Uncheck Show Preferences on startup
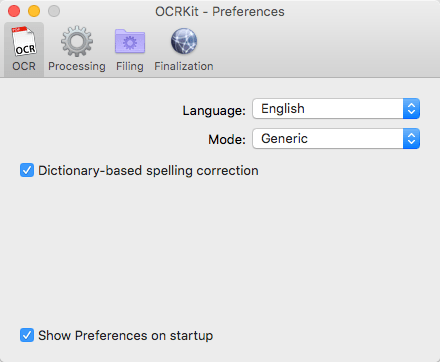This screenshot has height=362, width=440. pos(27,335)
